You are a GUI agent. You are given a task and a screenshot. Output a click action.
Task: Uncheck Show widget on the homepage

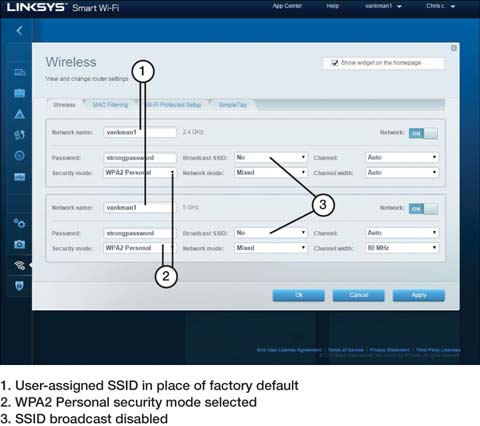(335, 63)
